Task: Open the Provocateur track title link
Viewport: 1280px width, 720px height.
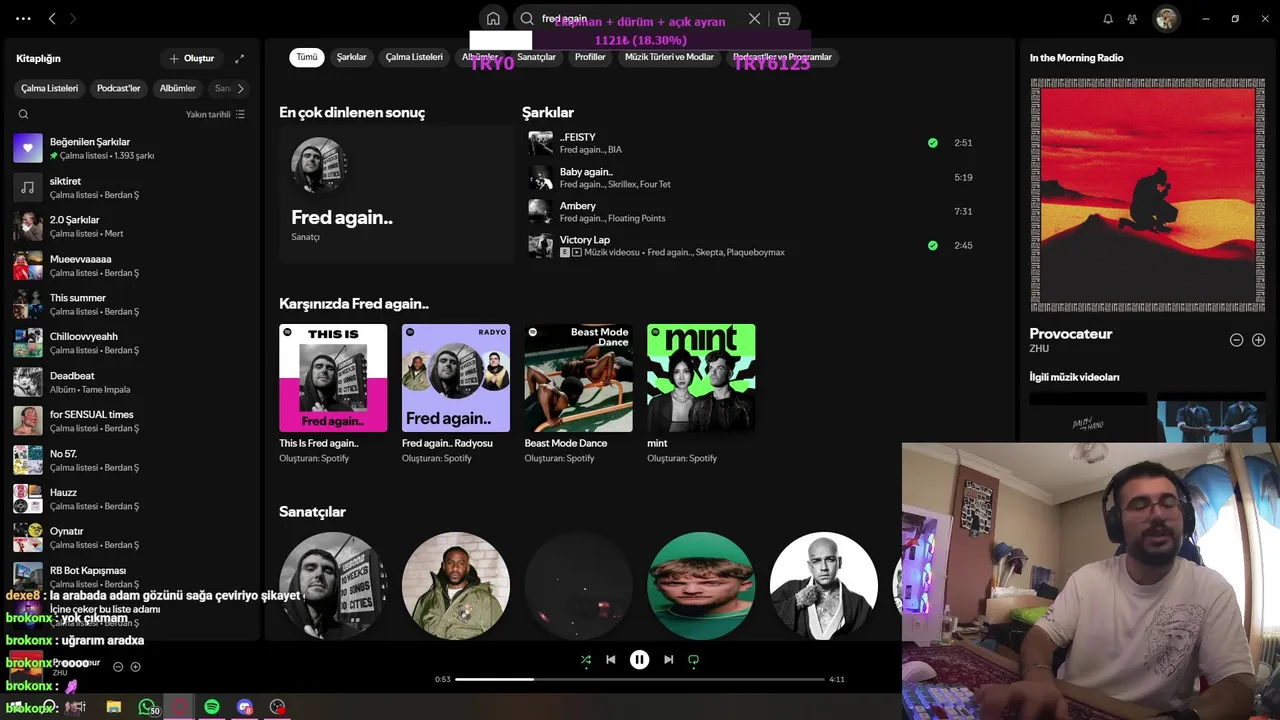Action: [1071, 334]
